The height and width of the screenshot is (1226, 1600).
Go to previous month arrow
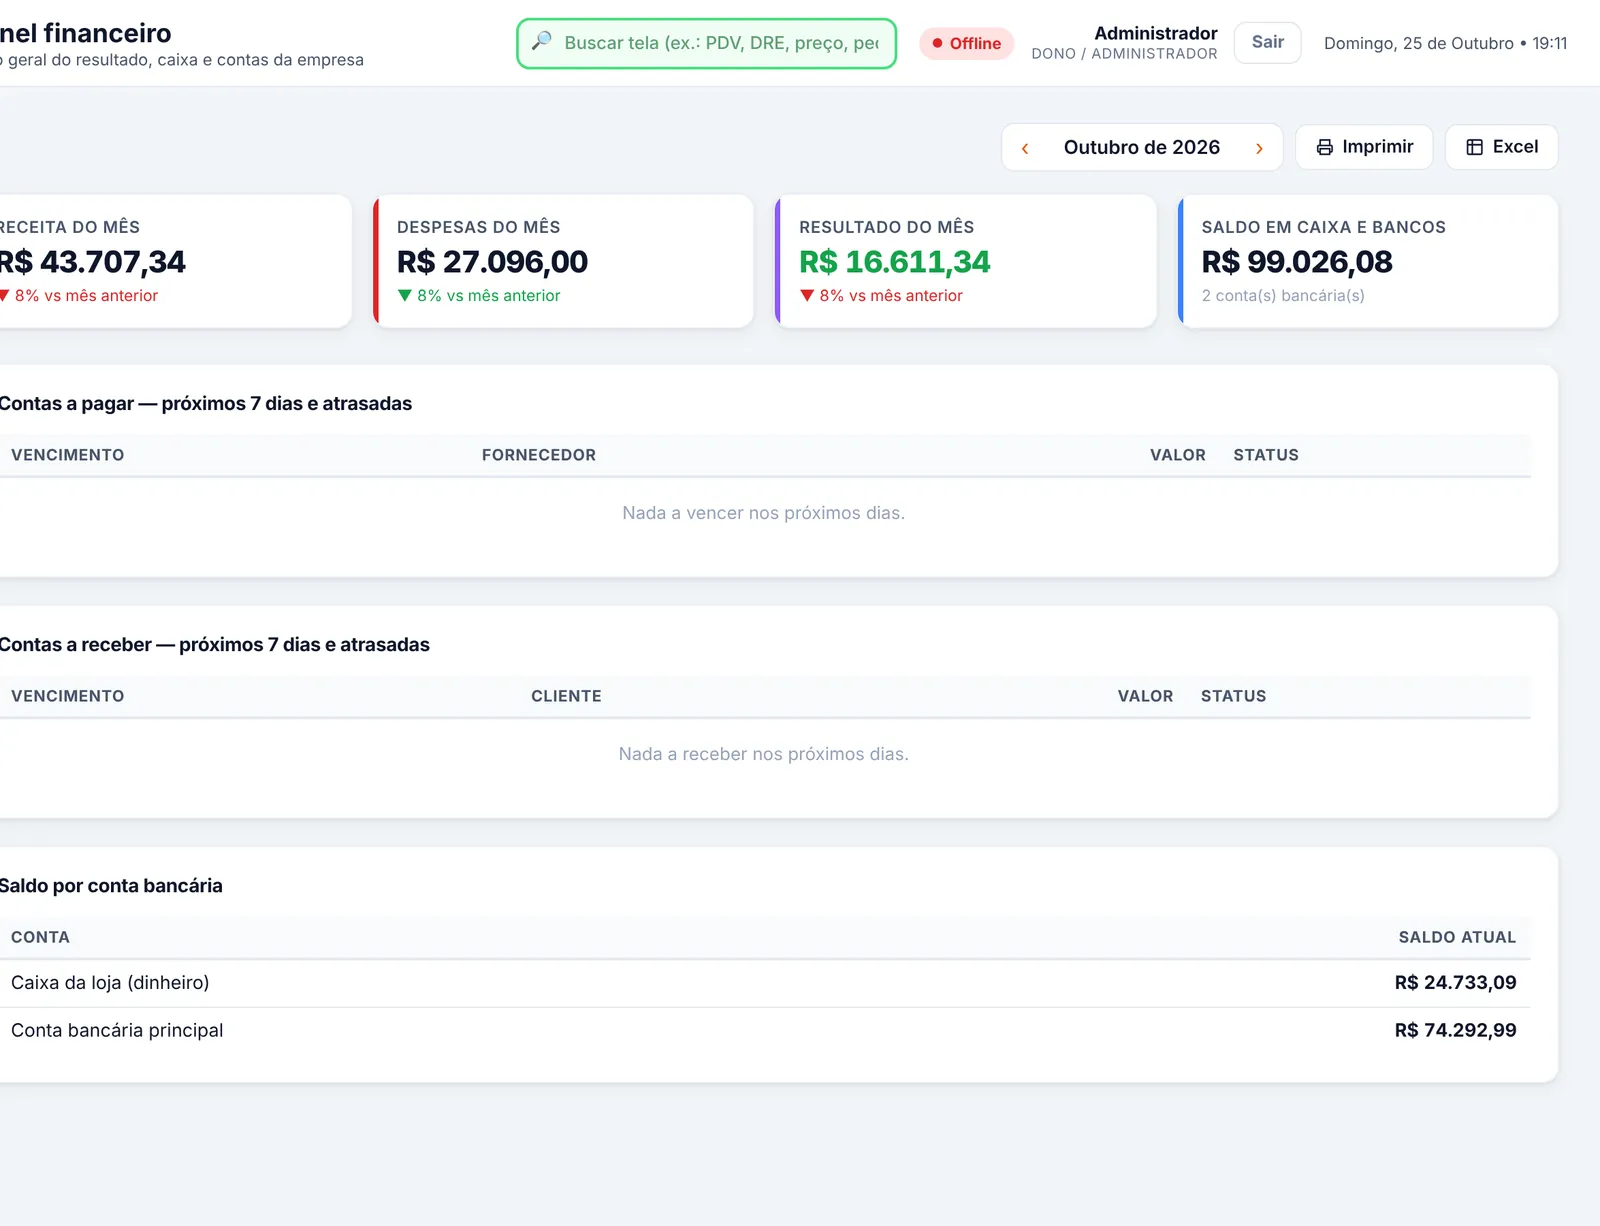(x=1025, y=148)
